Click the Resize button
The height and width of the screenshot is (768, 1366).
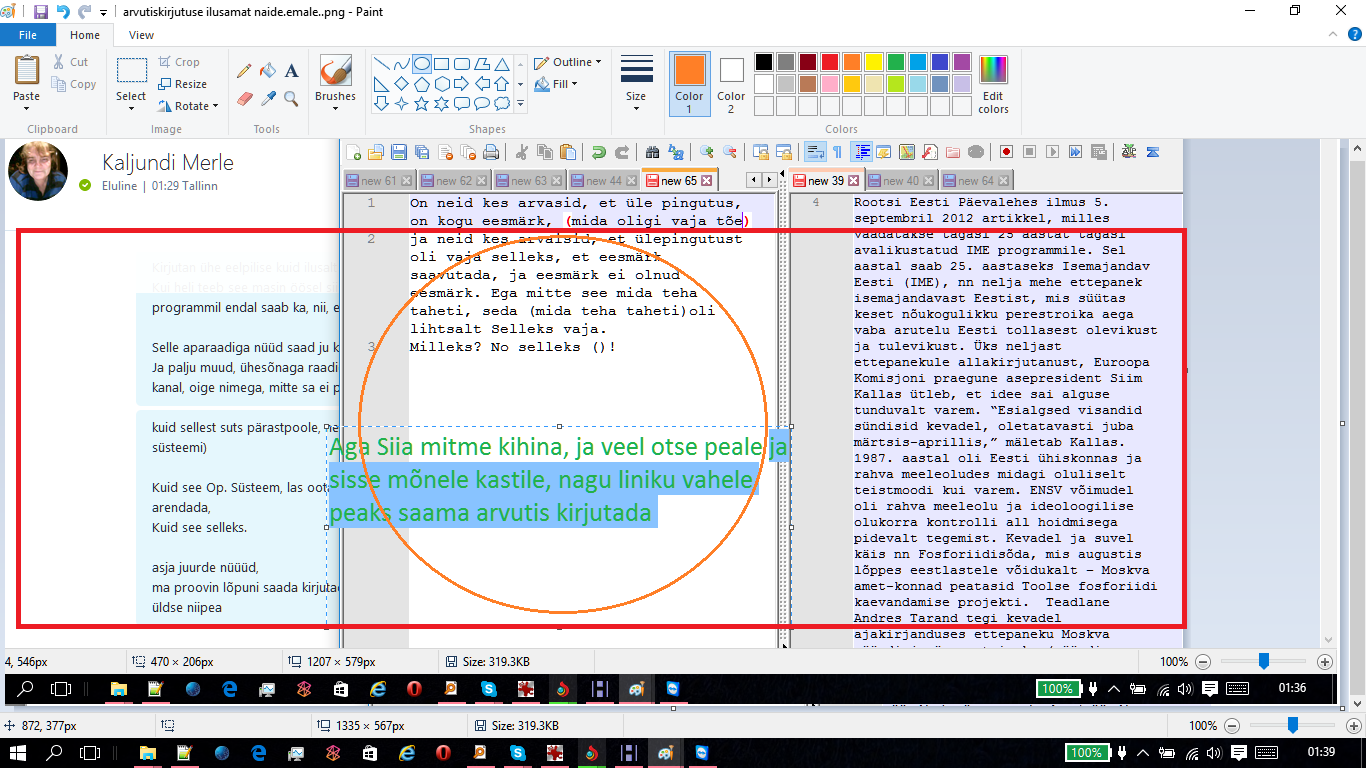click(x=183, y=84)
